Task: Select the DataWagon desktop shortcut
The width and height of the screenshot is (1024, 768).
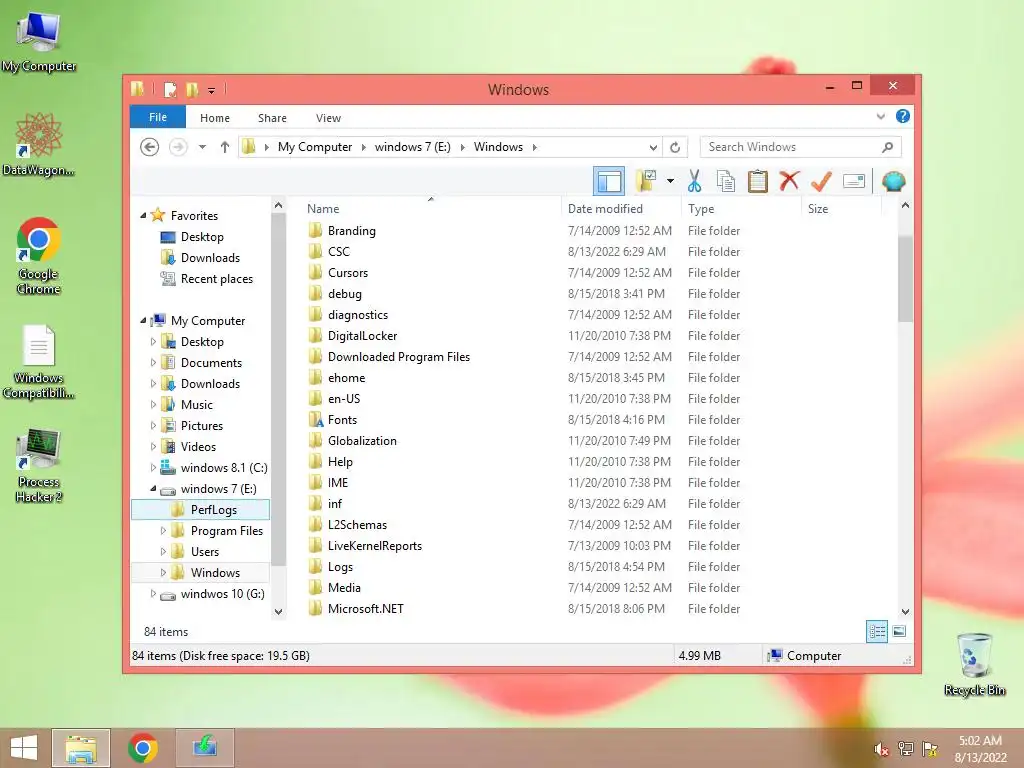Action: point(39,144)
